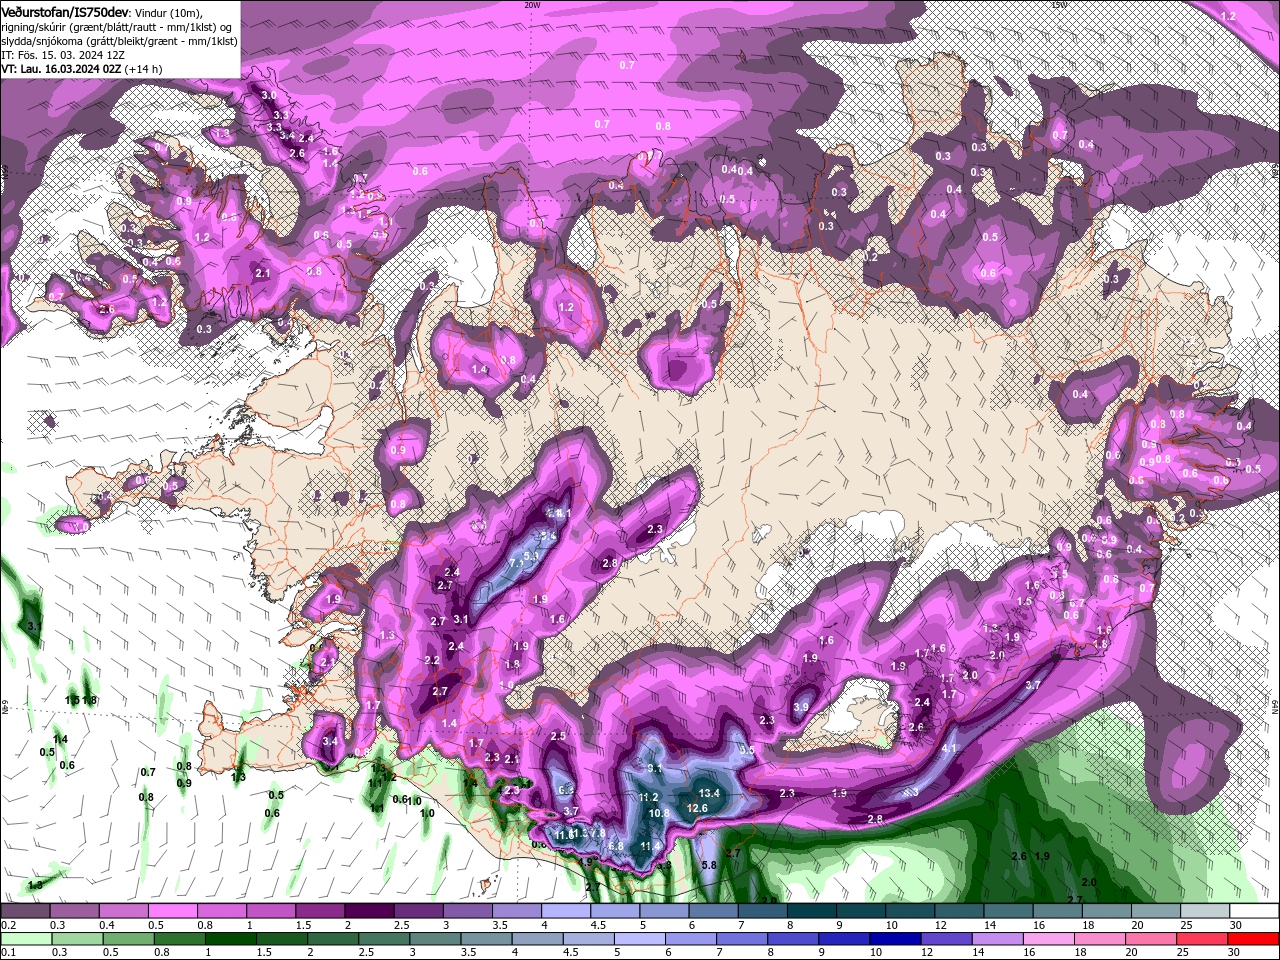Viewport: 1280px width, 960px height.
Task: Click the '(+14 h)' forecast offset text
Action: click(145, 69)
